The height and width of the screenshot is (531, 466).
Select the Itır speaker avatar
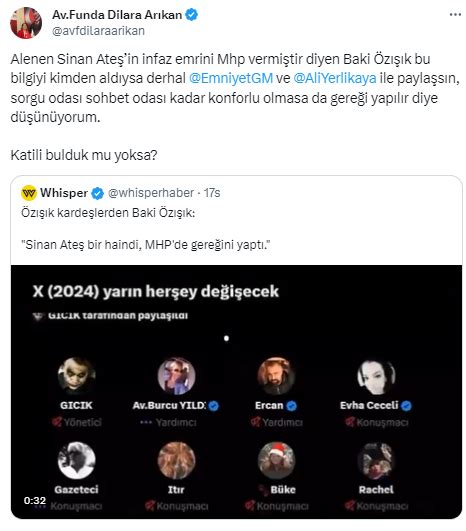[x=176, y=461]
